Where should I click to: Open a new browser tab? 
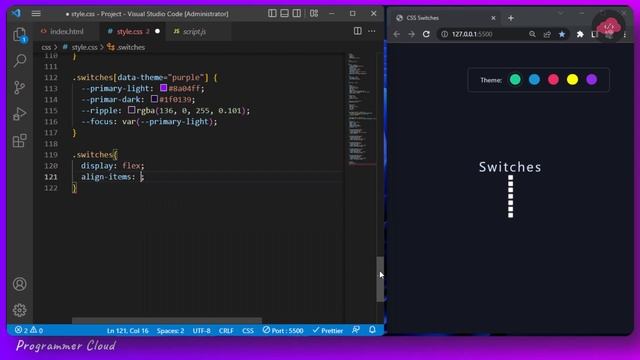pyautogui.click(x=511, y=18)
